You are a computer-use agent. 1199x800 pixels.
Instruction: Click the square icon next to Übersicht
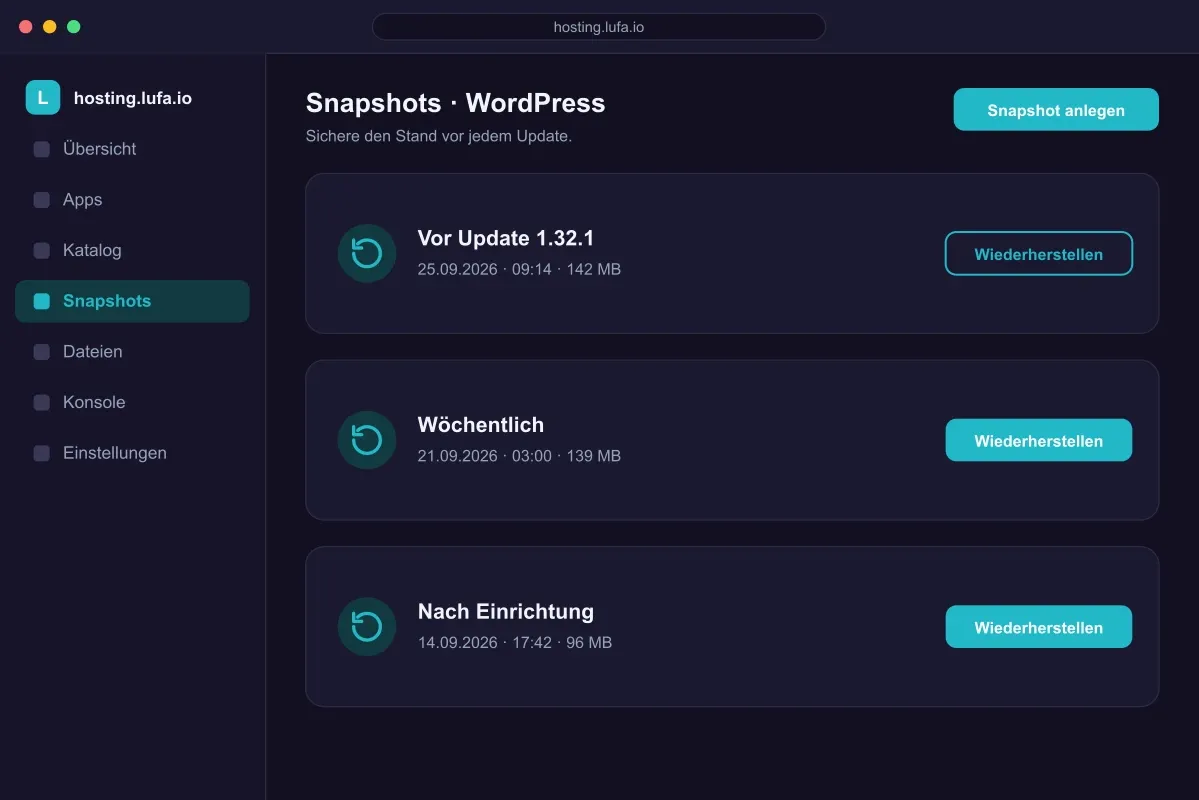(x=42, y=149)
